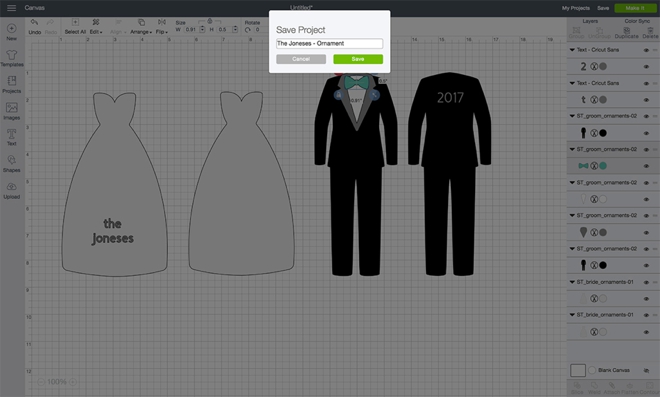
Task: Collapse the first ST_groom_ornaments-02 group
Action: 572,116
